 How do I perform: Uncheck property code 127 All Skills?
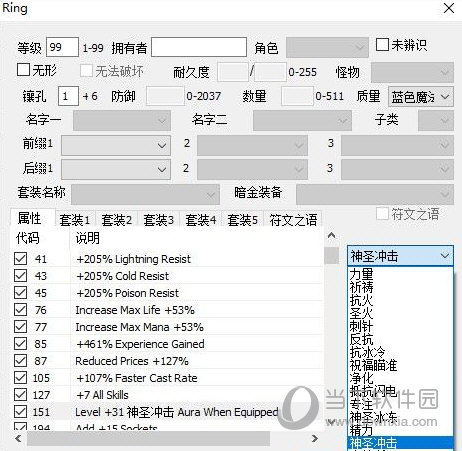point(20,395)
